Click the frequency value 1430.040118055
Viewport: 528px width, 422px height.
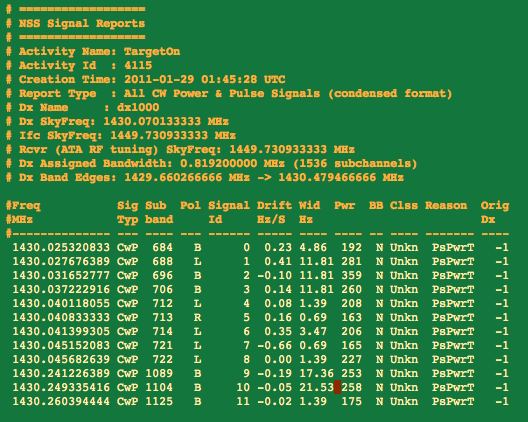(61, 303)
